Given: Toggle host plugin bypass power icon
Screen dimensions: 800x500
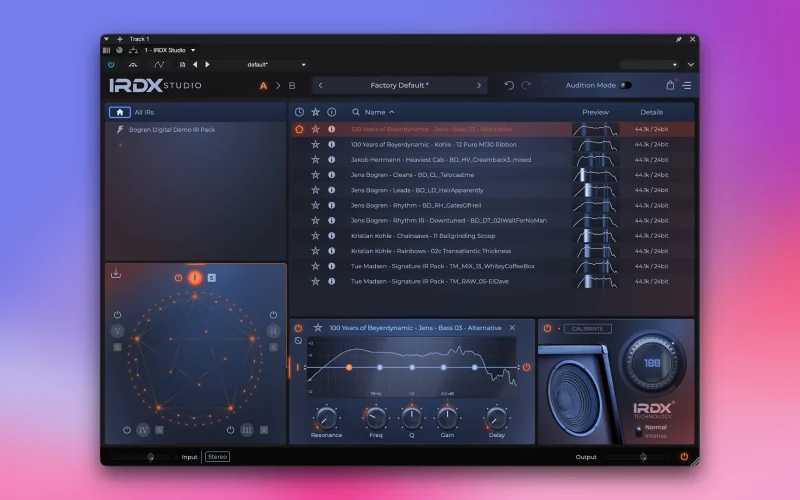Looking at the screenshot, I should coord(111,65).
